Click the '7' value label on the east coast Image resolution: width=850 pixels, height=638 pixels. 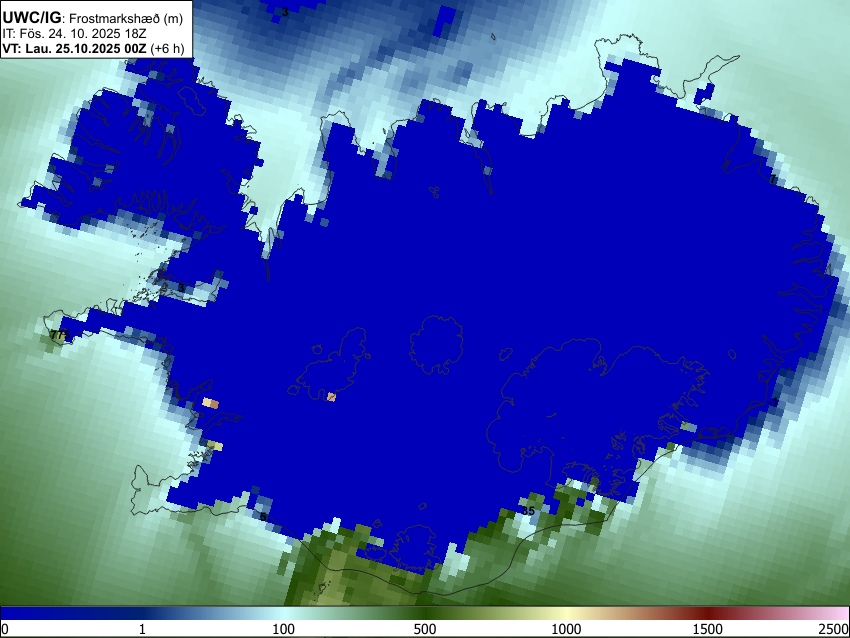773,179
